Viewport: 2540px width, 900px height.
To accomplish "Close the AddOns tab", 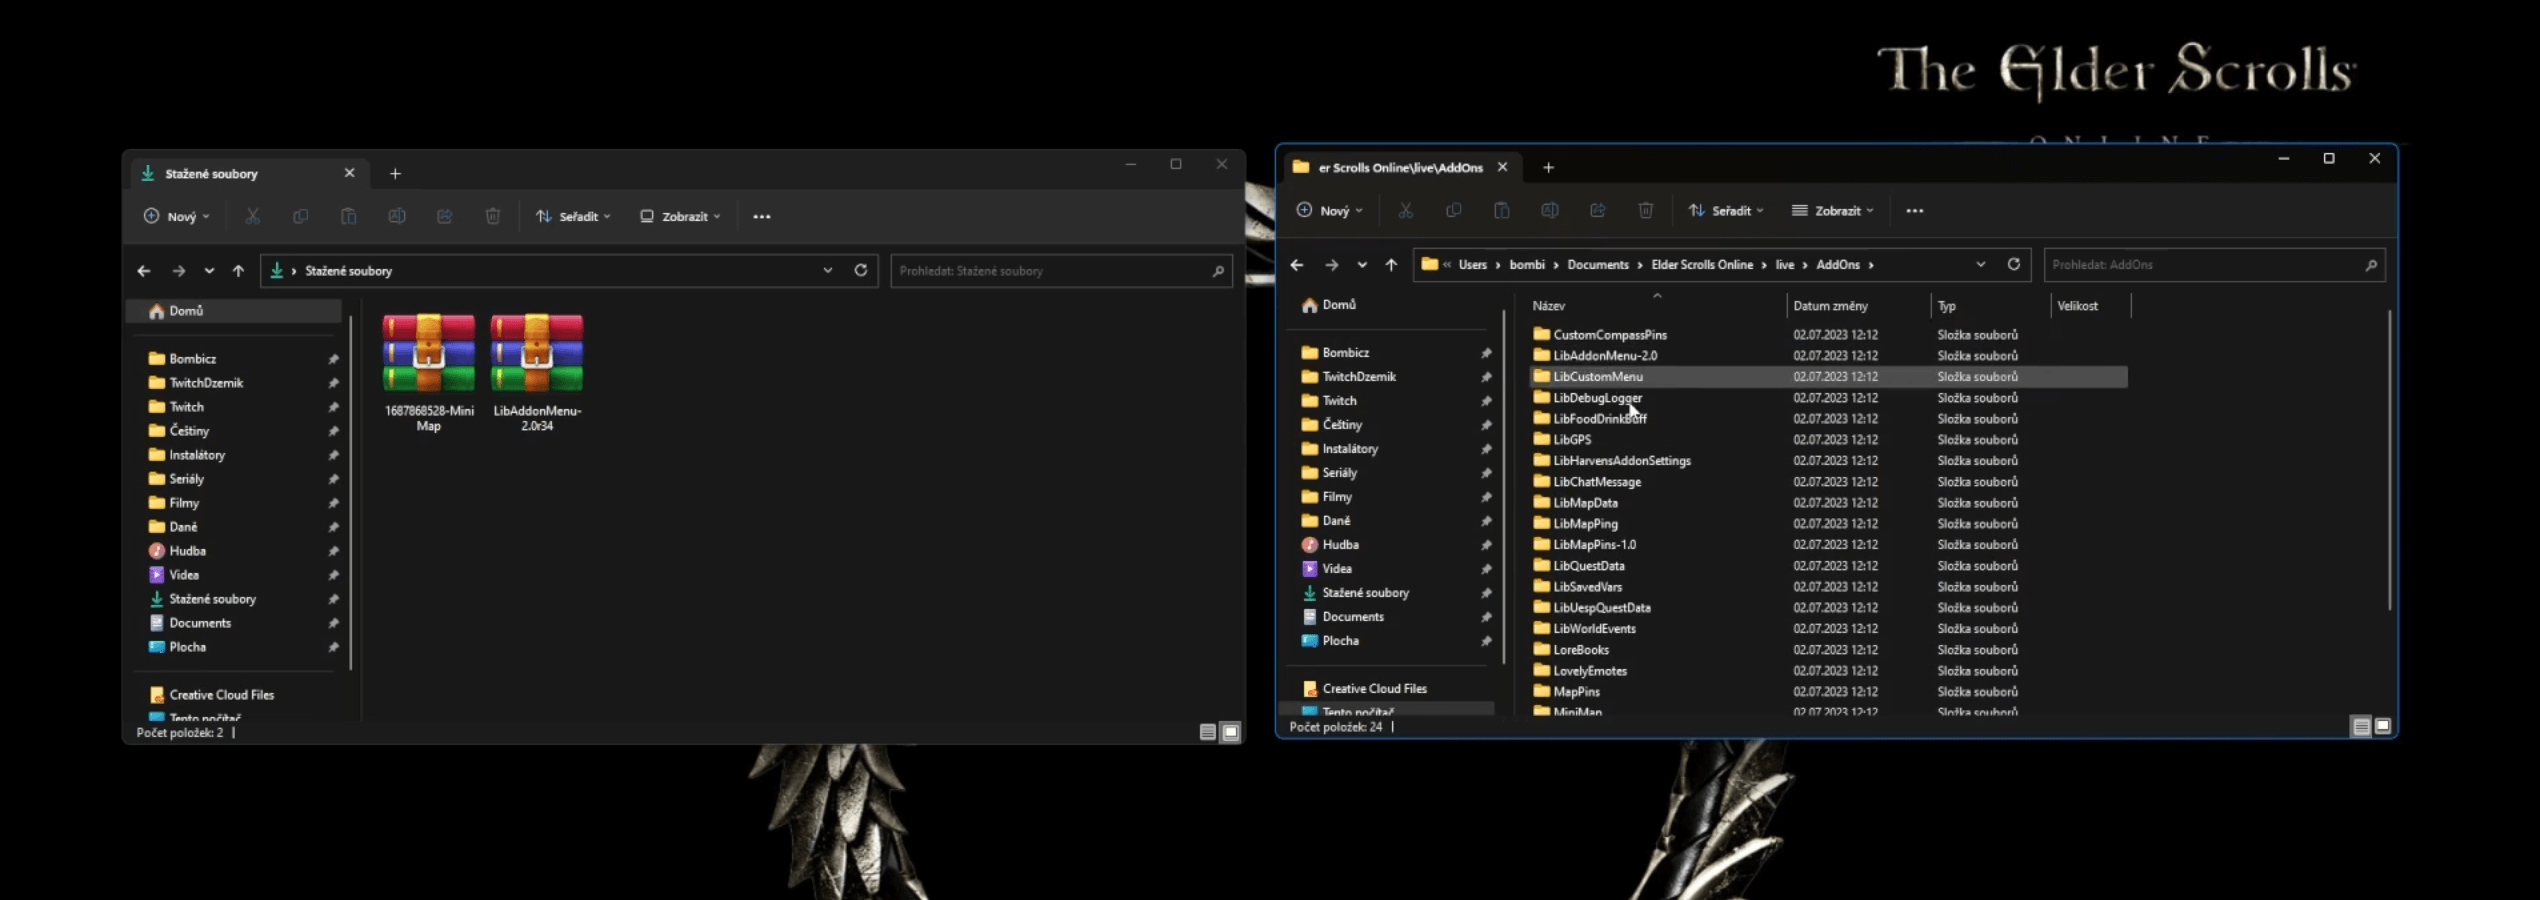I will 1502,167.
